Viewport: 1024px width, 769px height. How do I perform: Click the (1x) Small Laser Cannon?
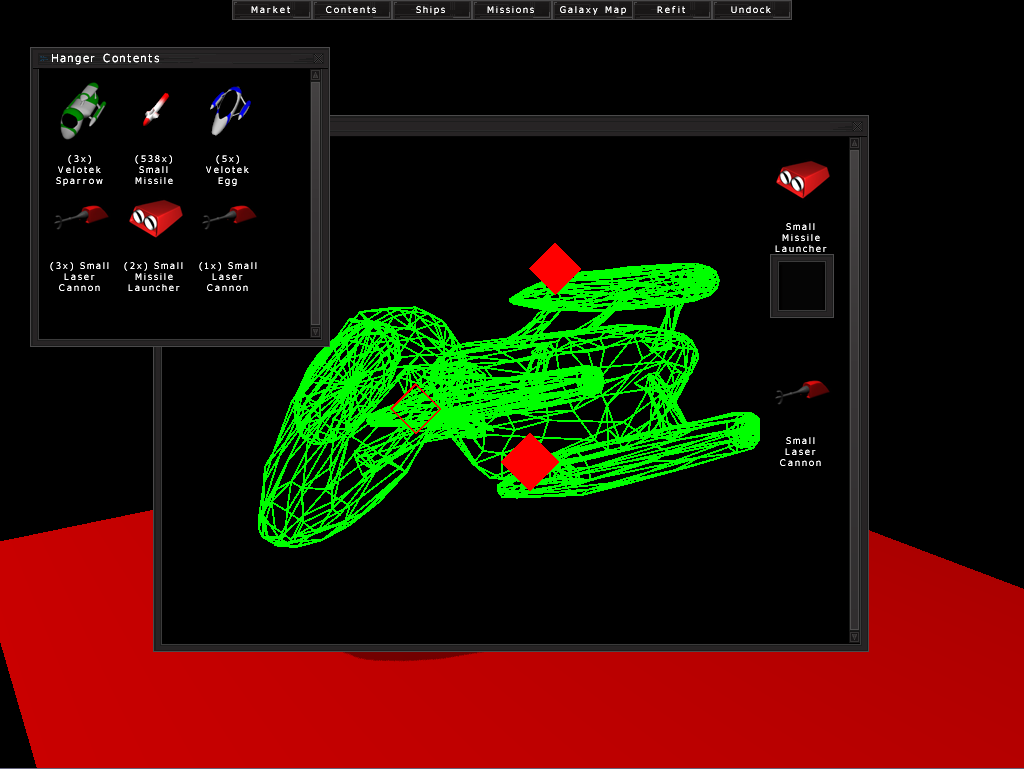tap(228, 216)
